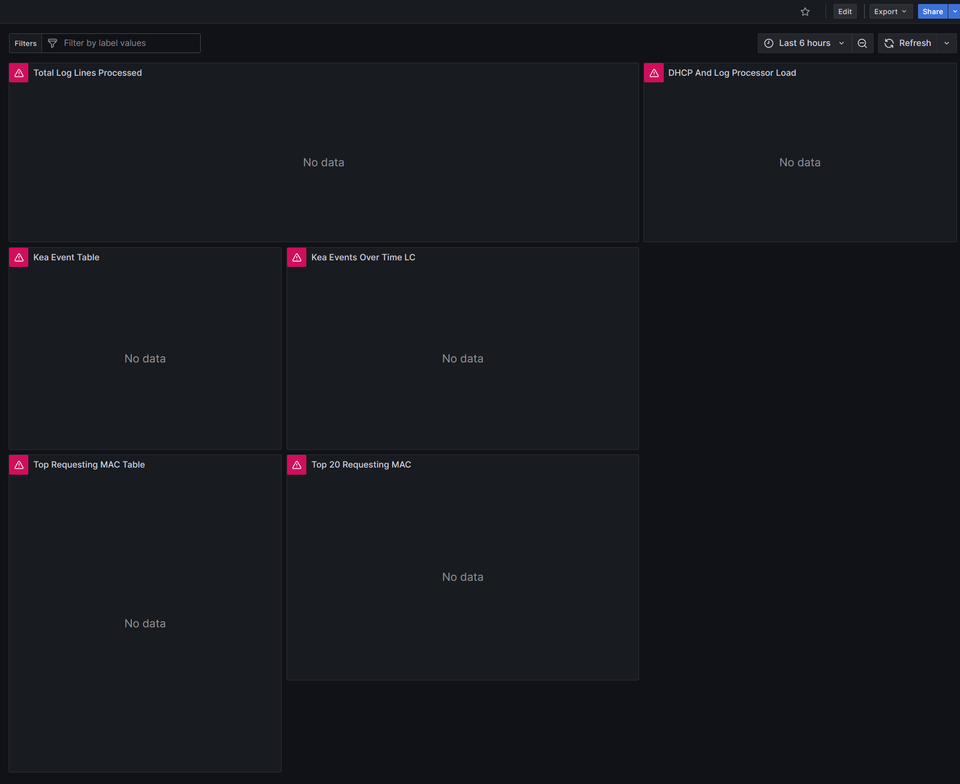960x784 pixels.
Task: Click No data in DHCP And Log Processor Load
Action: [800, 162]
